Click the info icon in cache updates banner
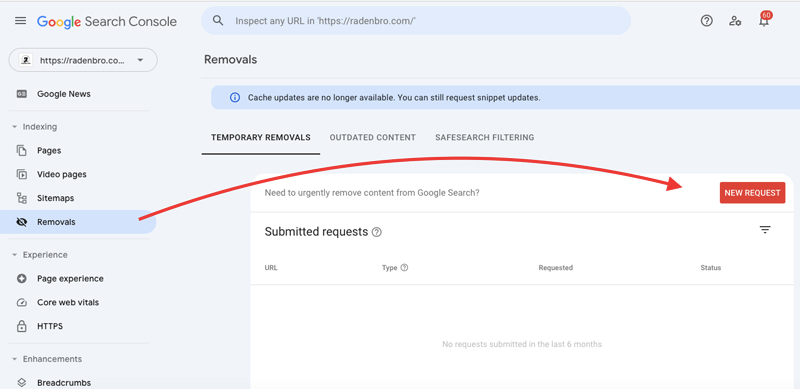Screen dimensions: 800x389 coord(235,98)
